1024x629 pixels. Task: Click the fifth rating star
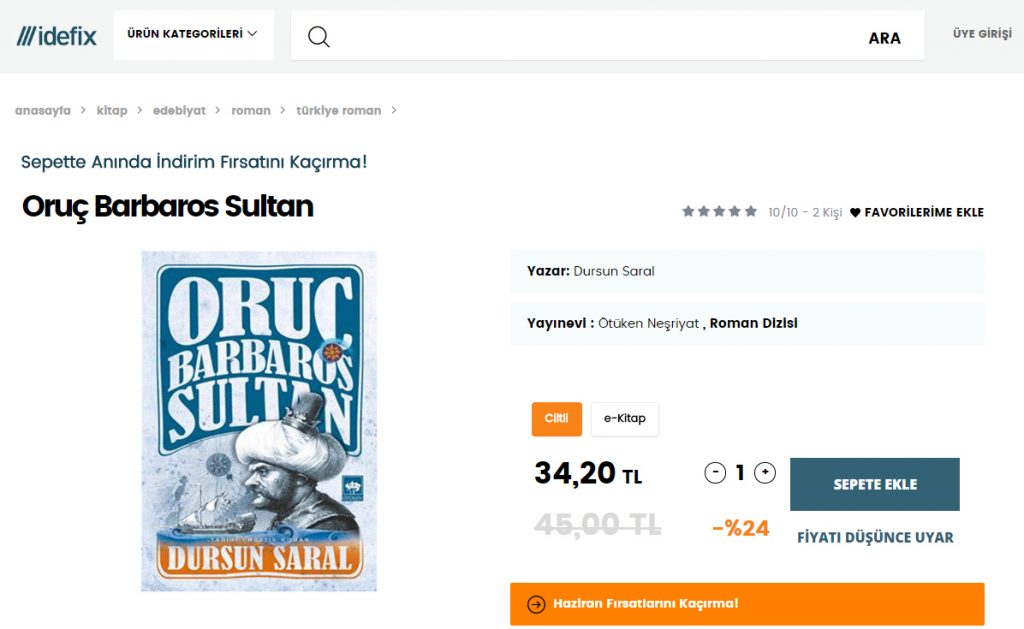coord(751,211)
